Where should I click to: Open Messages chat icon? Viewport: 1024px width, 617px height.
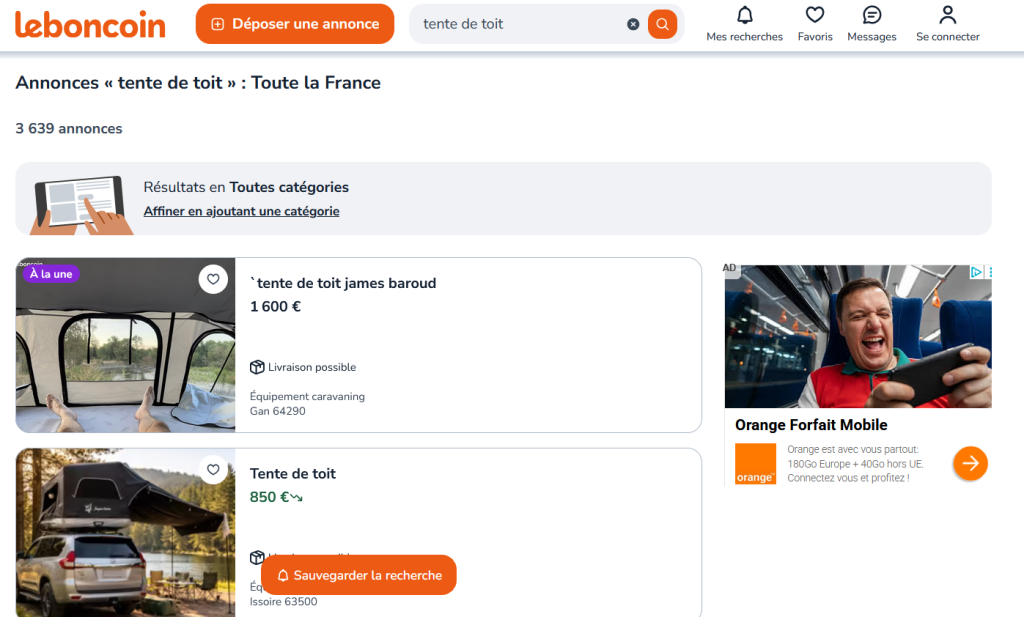pos(872,15)
